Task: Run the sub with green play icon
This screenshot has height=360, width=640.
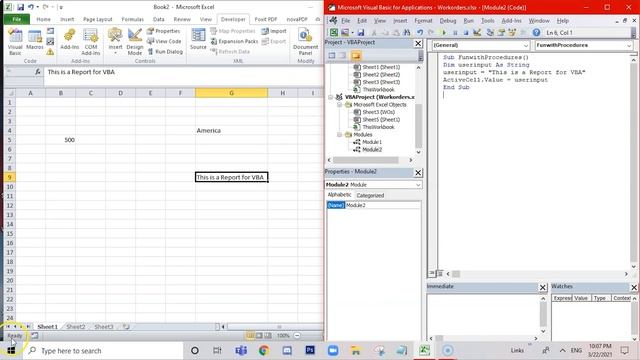Action: coord(444,33)
